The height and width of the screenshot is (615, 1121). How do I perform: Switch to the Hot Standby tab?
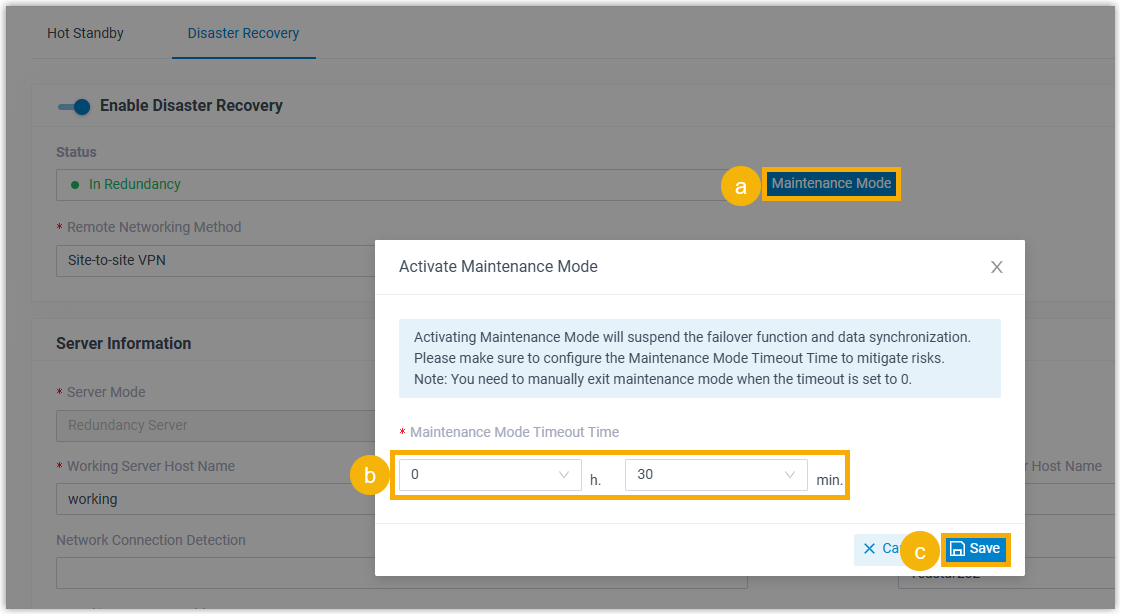tap(85, 33)
